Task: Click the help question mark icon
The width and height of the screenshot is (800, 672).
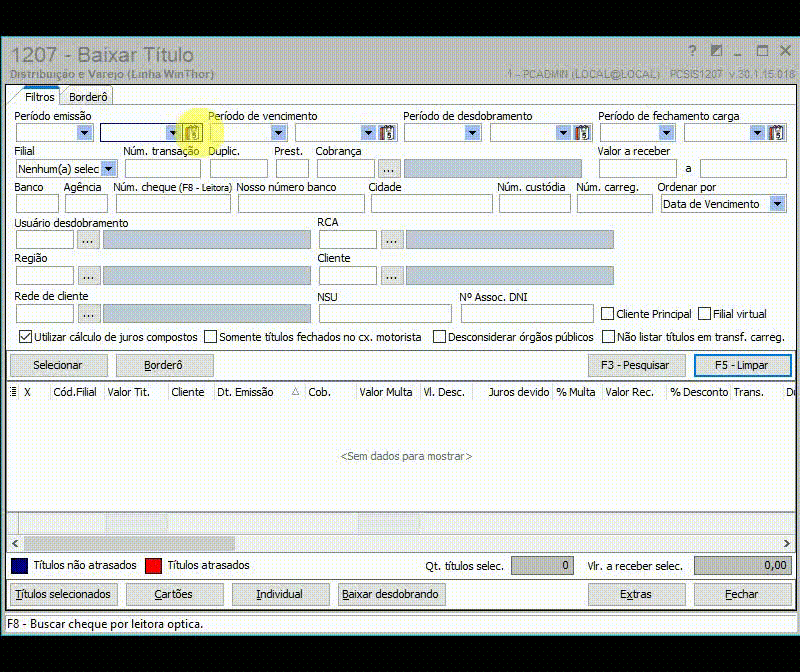Action: 692,51
